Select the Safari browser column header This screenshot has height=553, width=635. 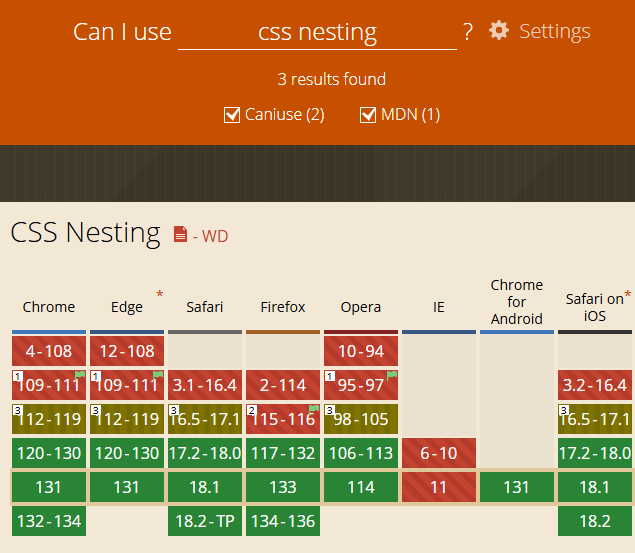205,307
